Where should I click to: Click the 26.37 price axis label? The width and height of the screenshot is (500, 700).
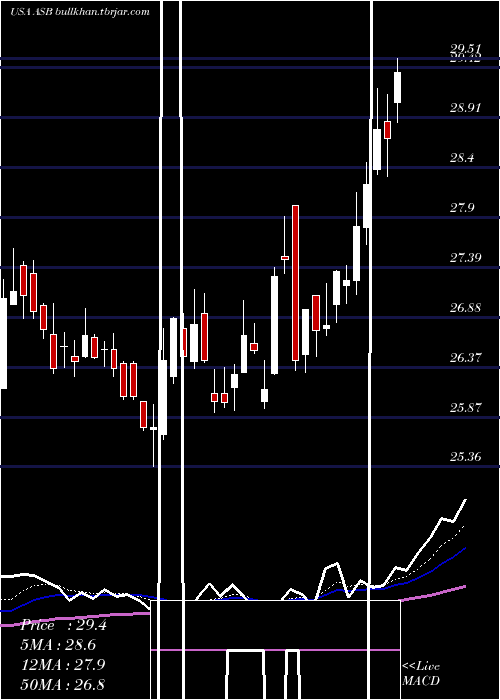point(466,358)
